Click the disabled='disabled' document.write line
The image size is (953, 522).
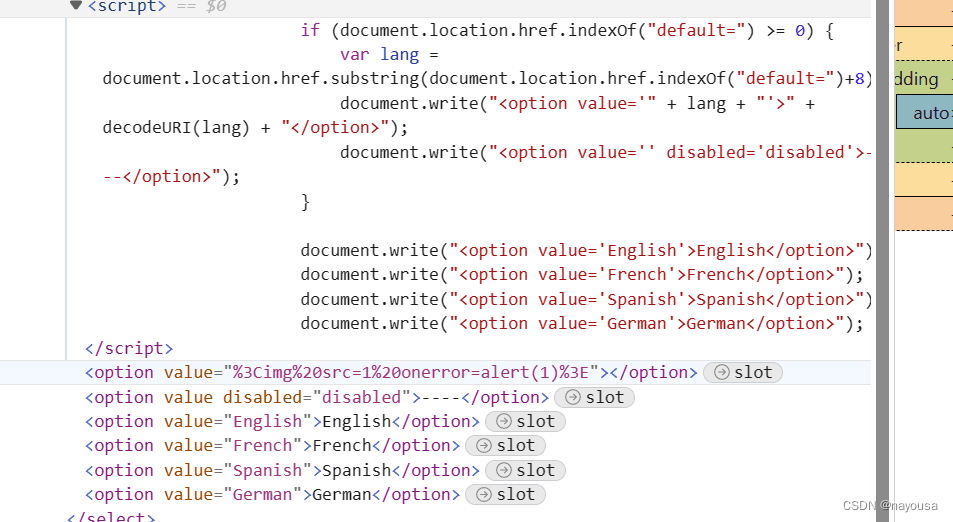[x=605, y=153]
